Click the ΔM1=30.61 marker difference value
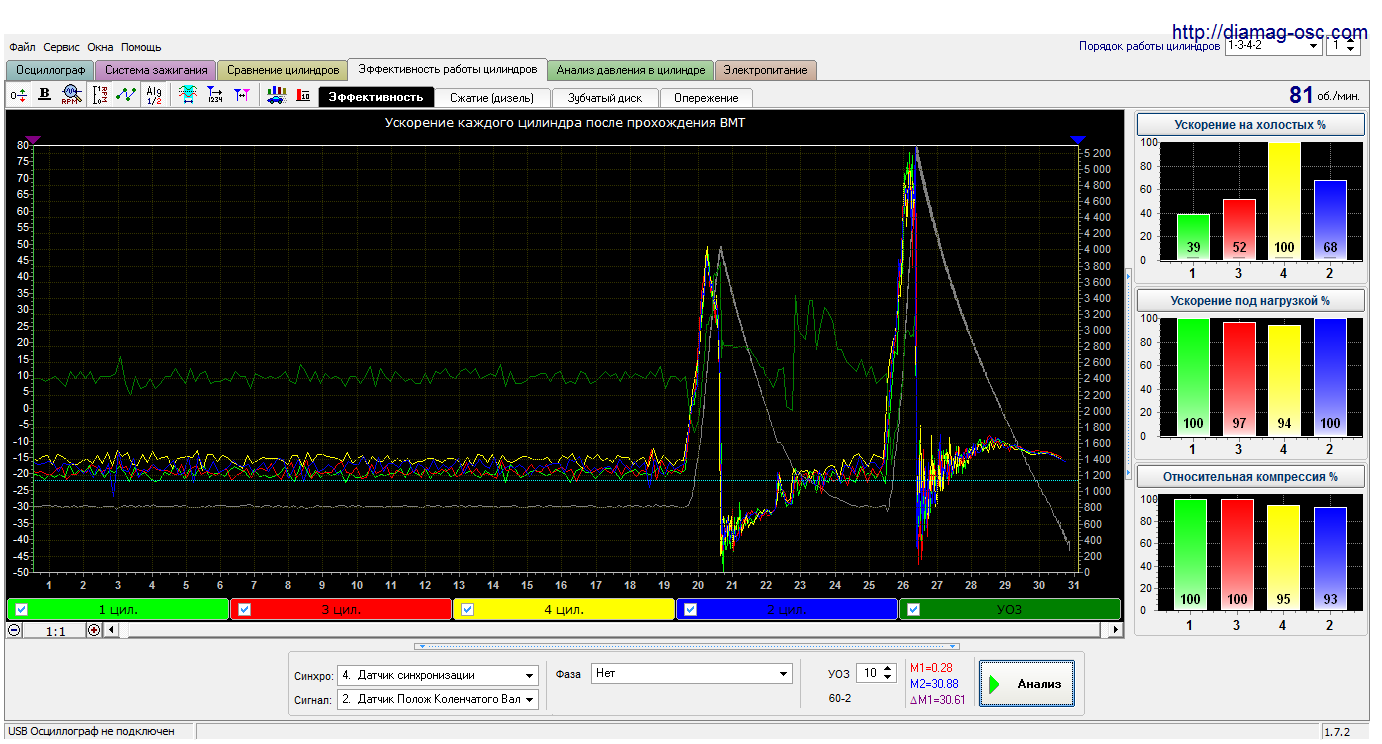 tap(937, 700)
